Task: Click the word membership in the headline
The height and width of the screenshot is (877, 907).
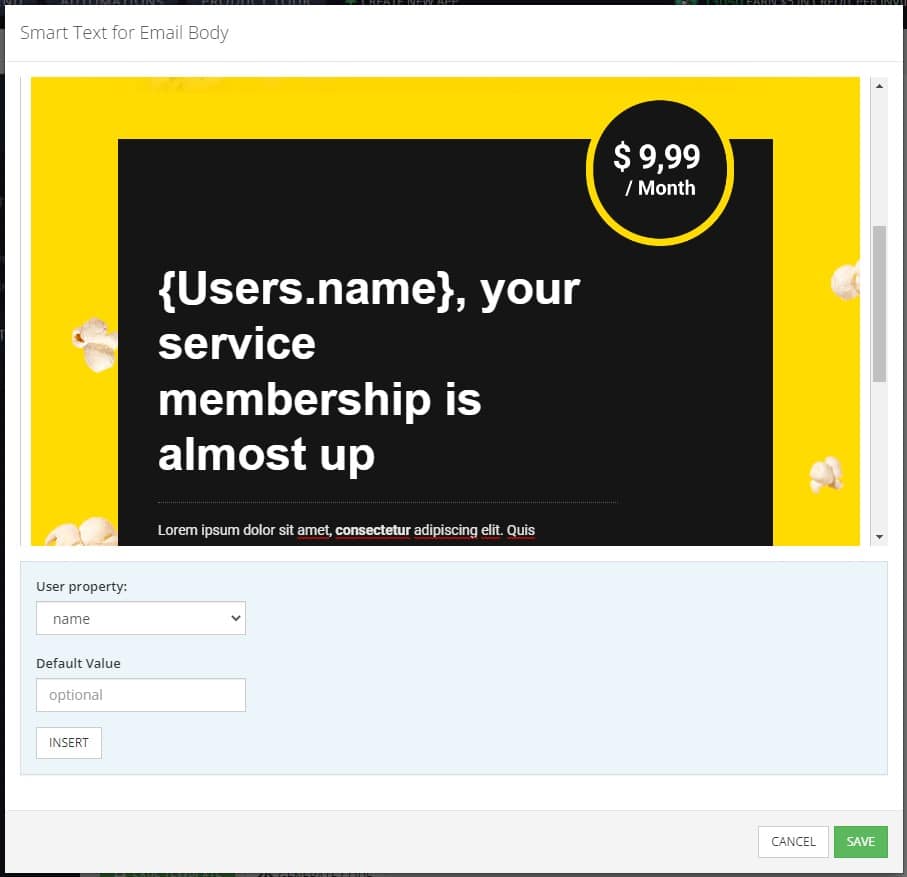Action: [295, 400]
